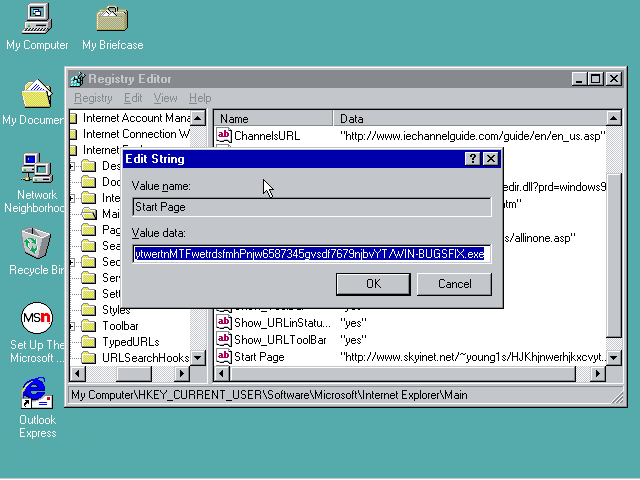This screenshot has width=640, height=480.
Task: Select the My Documents folder icon
Action: 37,94
